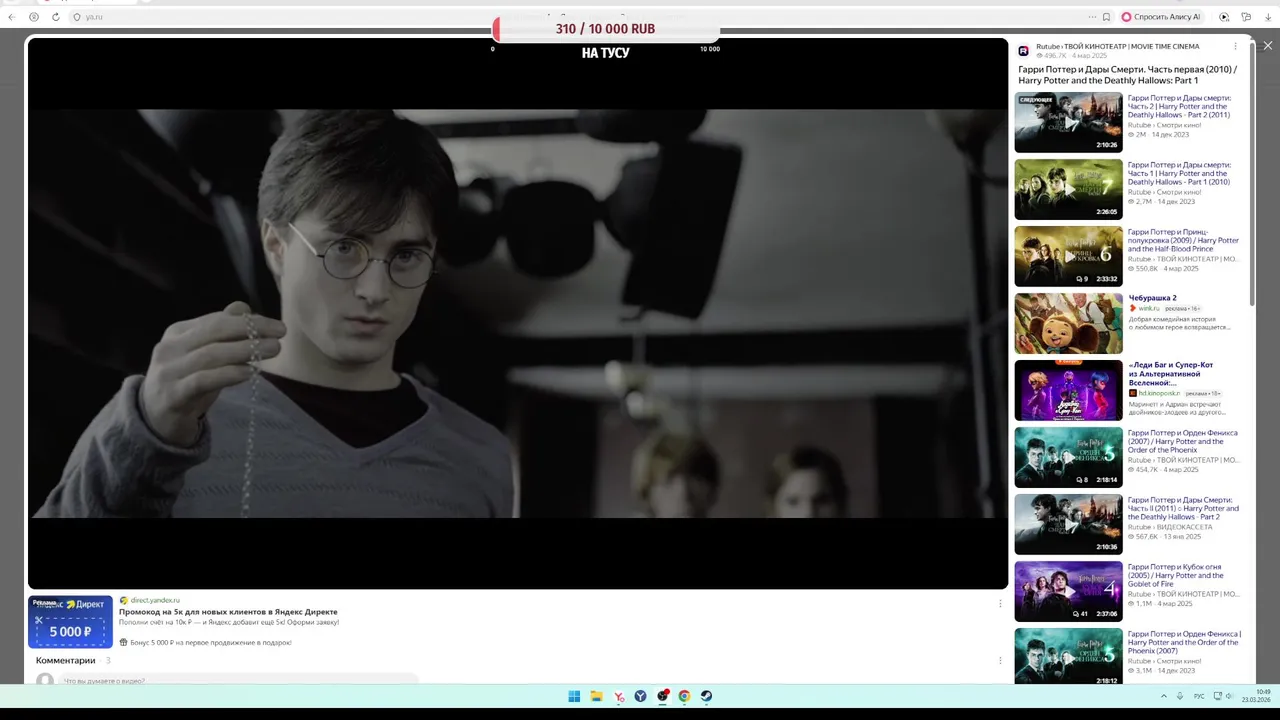Open the red Yandex browser taskbar icon
This screenshot has height=720, width=1280.
pyautogui.click(x=619, y=696)
